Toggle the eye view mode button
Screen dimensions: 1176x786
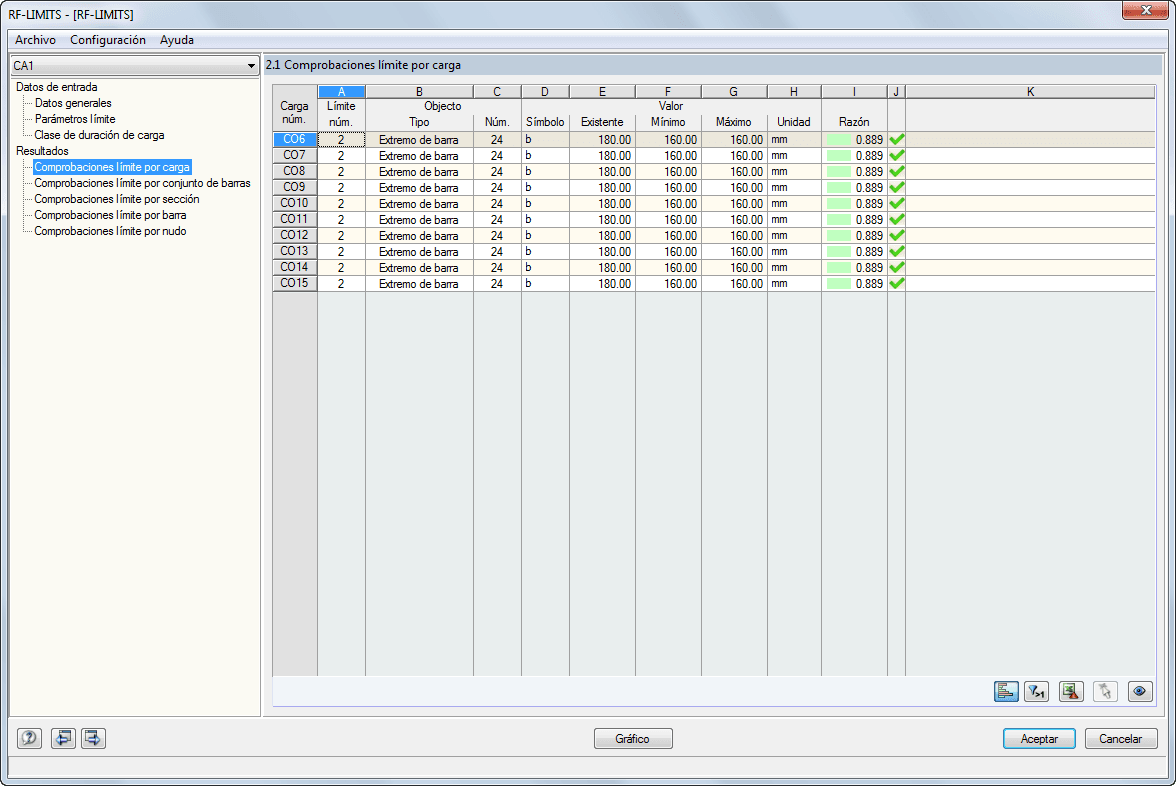coord(1140,692)
